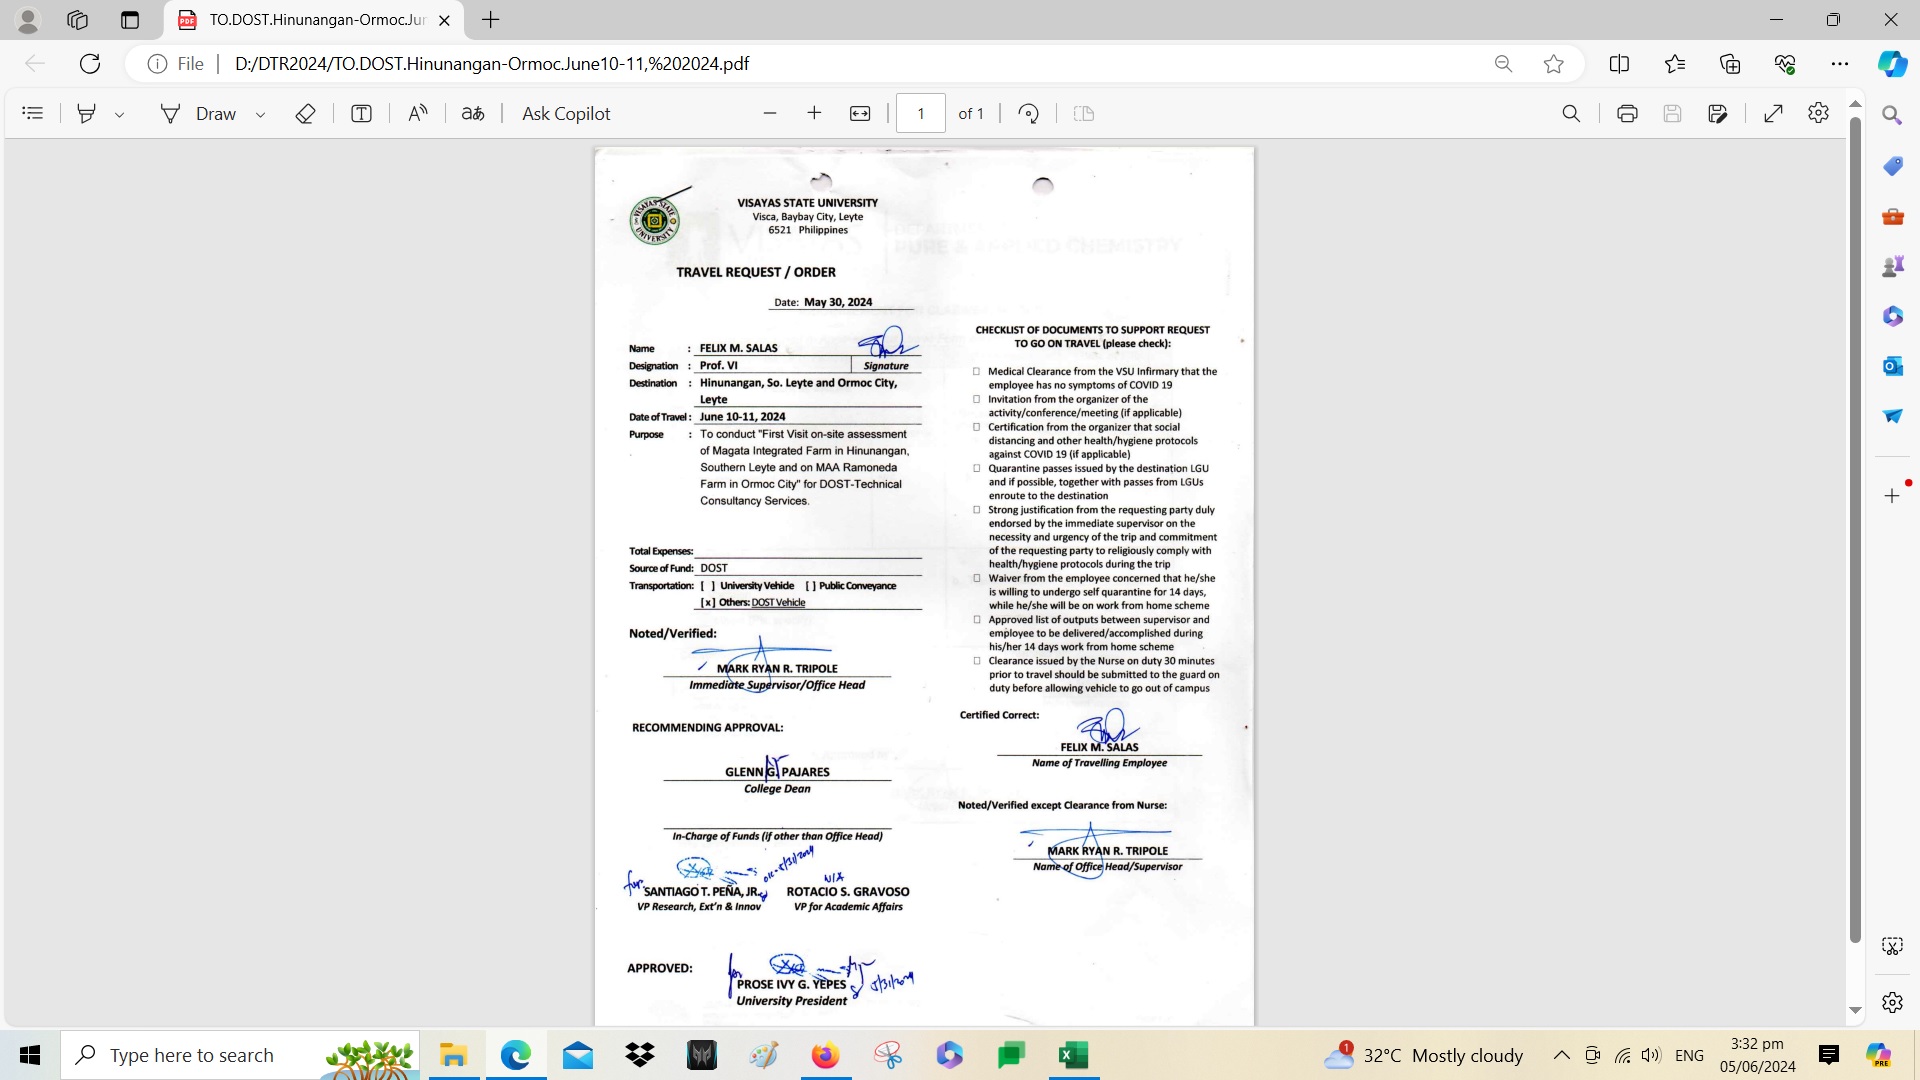The width and height of the screenshot is (1920, 1080).
Task: Toggle full screen mode for the PDF
Action: pyautogui.click(x=1773, y=114)
